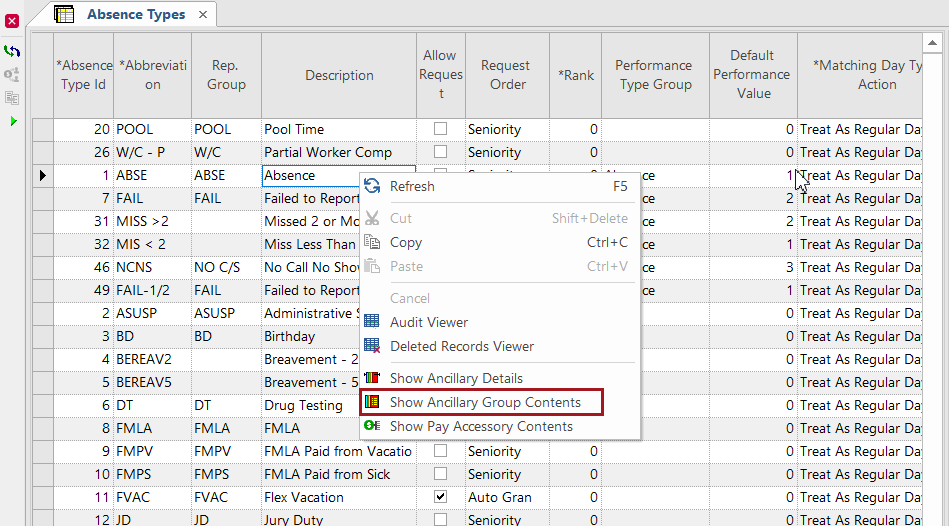Click the Refresh icon in context menu

pos(372,186)
